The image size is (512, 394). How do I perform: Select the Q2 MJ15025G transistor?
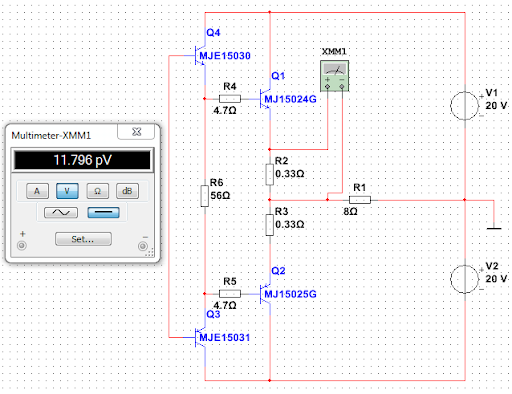(x=266, y=294)
